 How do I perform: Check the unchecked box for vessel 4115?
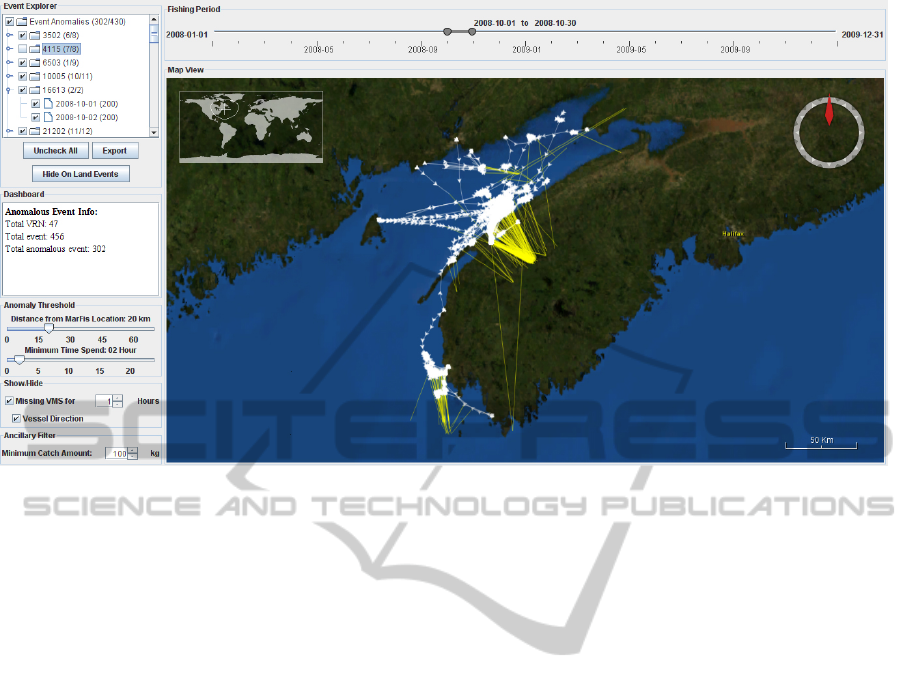pyautogui.click(x=22, y=48)
